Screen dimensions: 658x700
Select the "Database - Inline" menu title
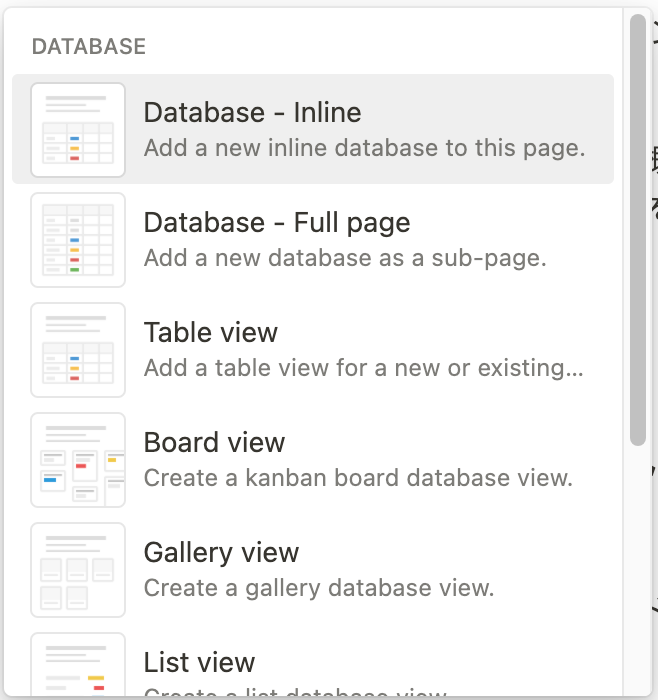[x=252, y=113]
